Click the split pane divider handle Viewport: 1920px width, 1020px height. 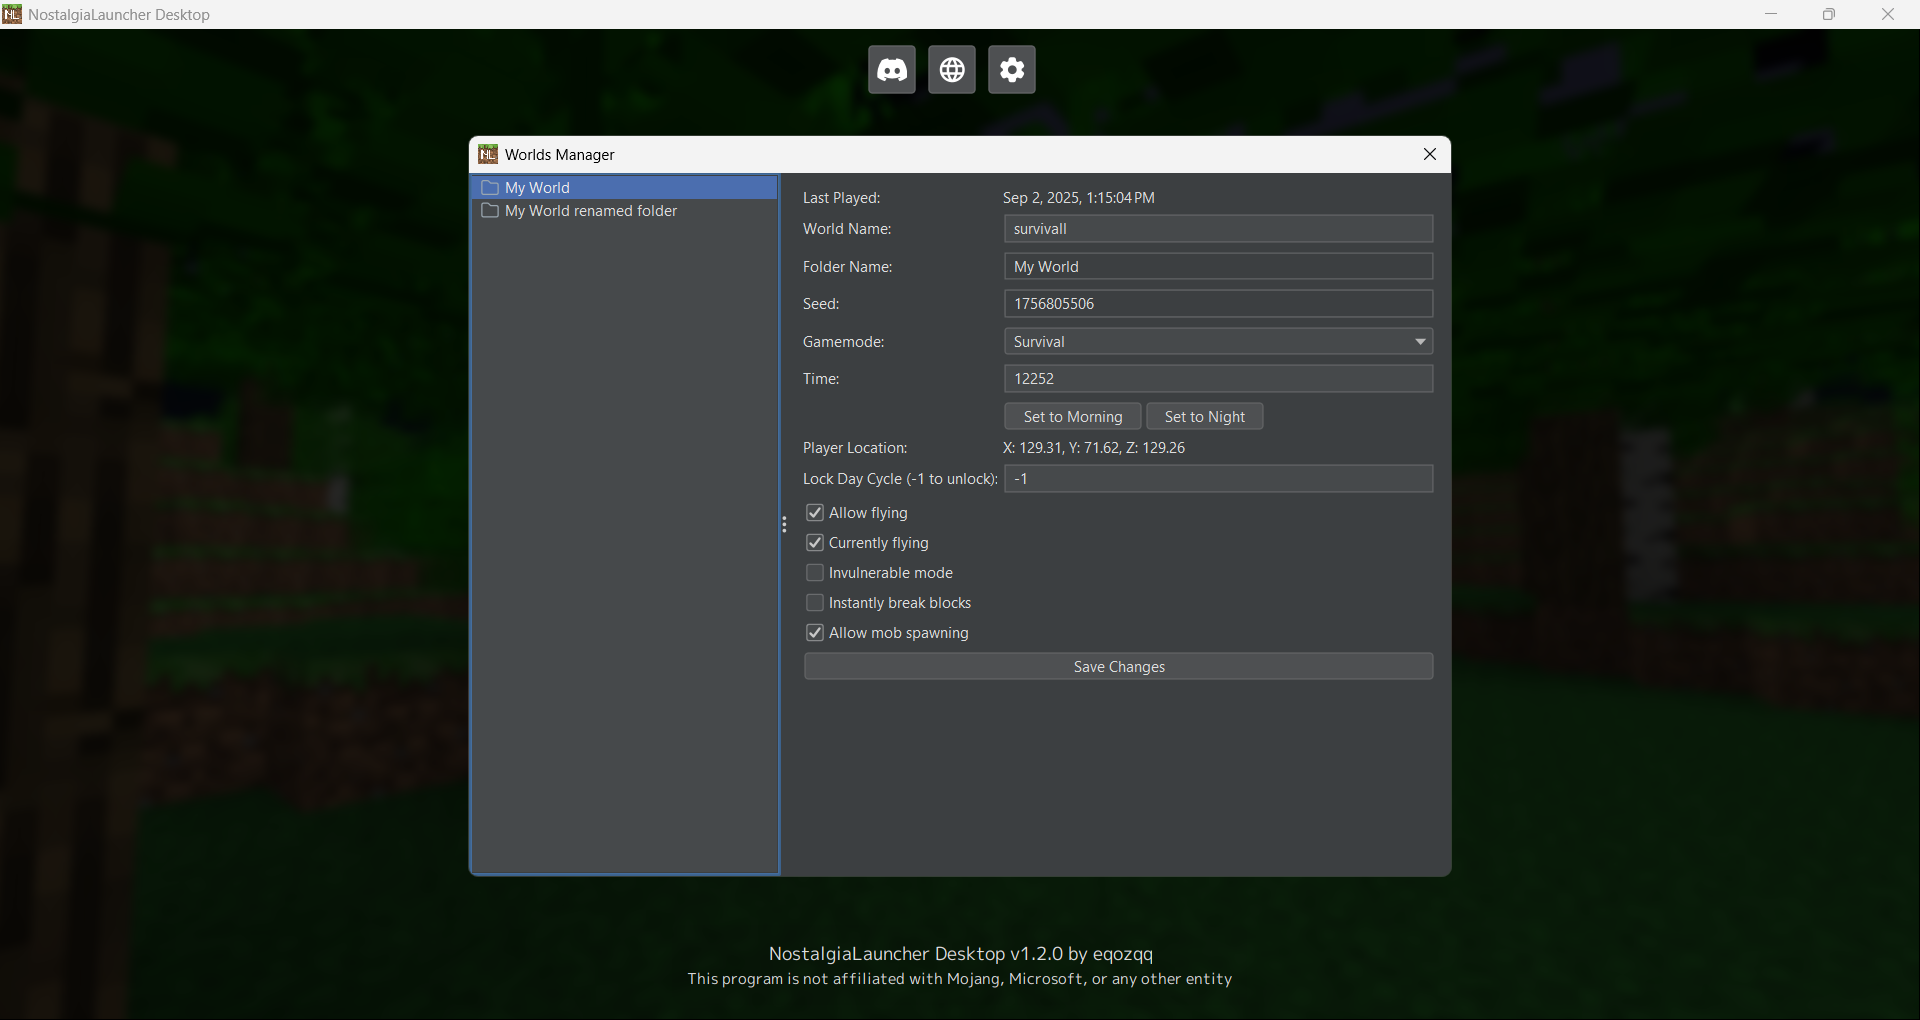(784, 525)
